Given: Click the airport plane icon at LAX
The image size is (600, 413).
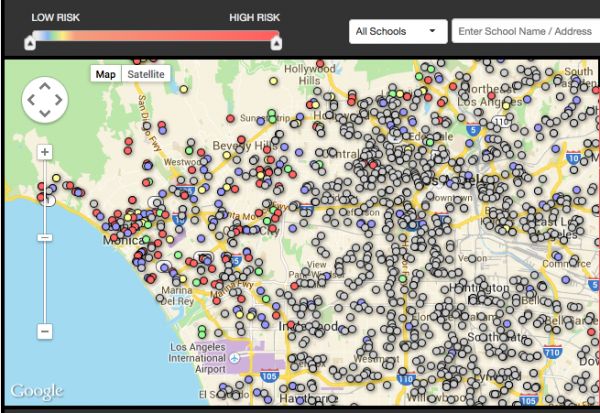Looking at the screenshot, I should coord(234,358).
